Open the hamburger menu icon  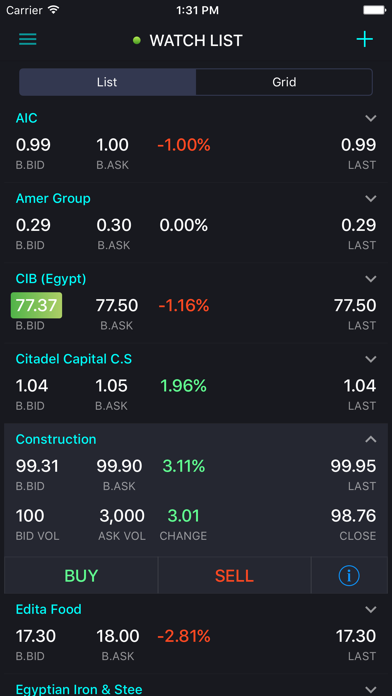point(28,40)
